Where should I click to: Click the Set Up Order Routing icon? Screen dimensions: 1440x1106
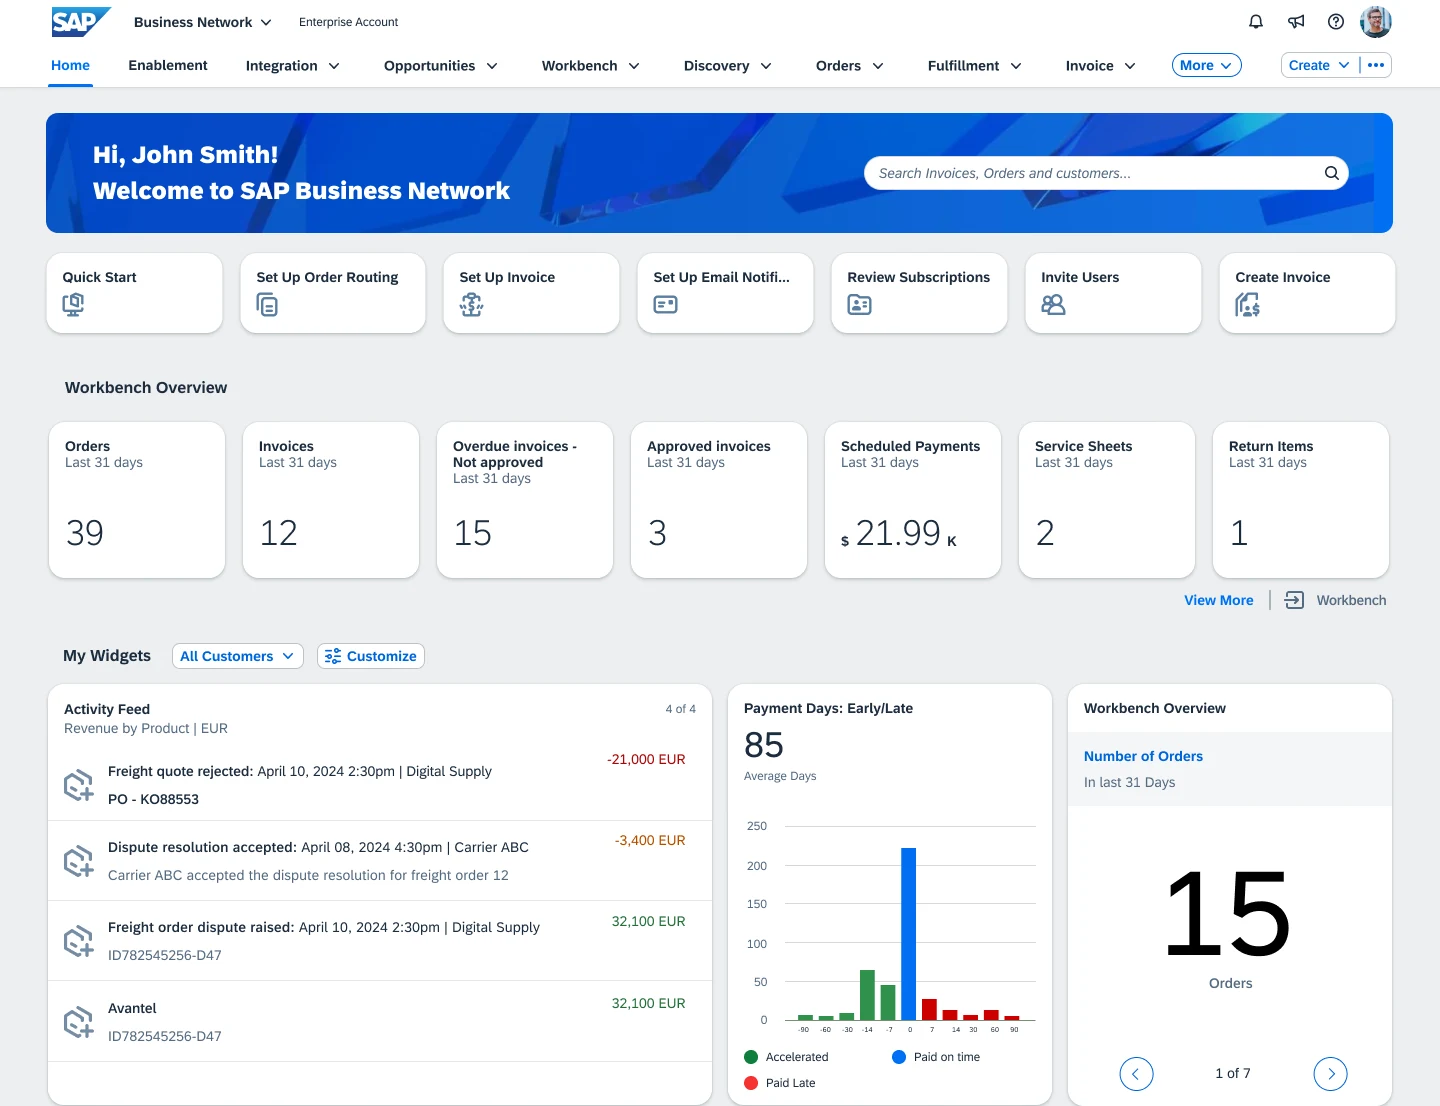pos(267,305)
